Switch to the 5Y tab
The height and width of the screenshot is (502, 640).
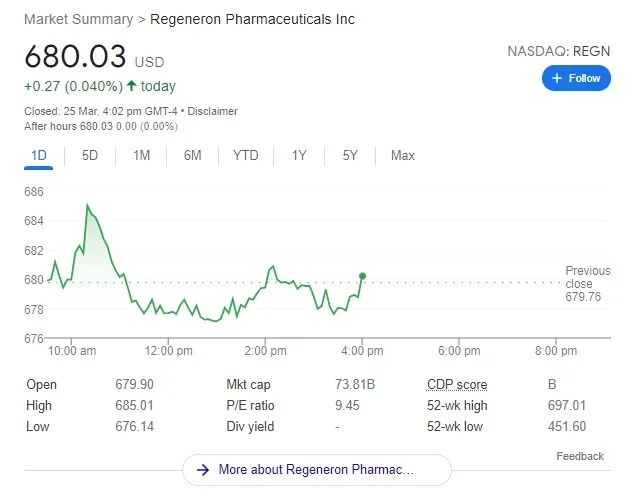350,155
